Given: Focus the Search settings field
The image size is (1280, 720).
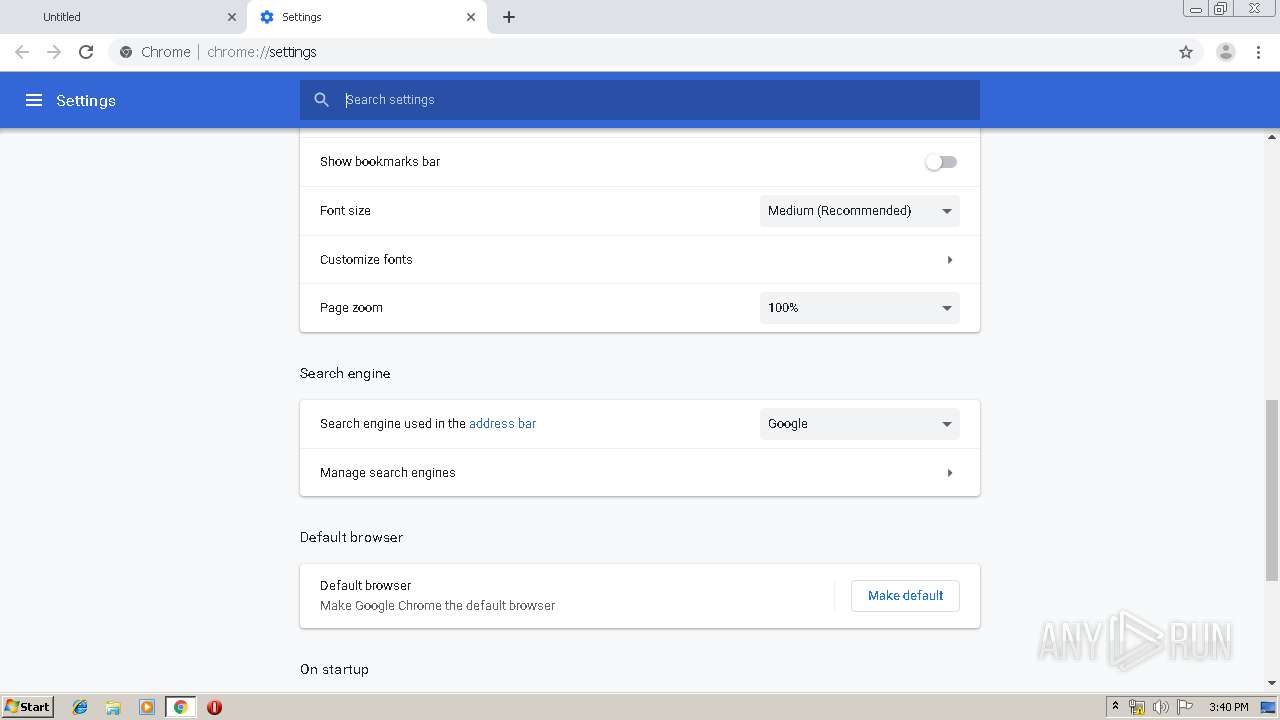Looking at the screenshot, I should coord(640,100).
